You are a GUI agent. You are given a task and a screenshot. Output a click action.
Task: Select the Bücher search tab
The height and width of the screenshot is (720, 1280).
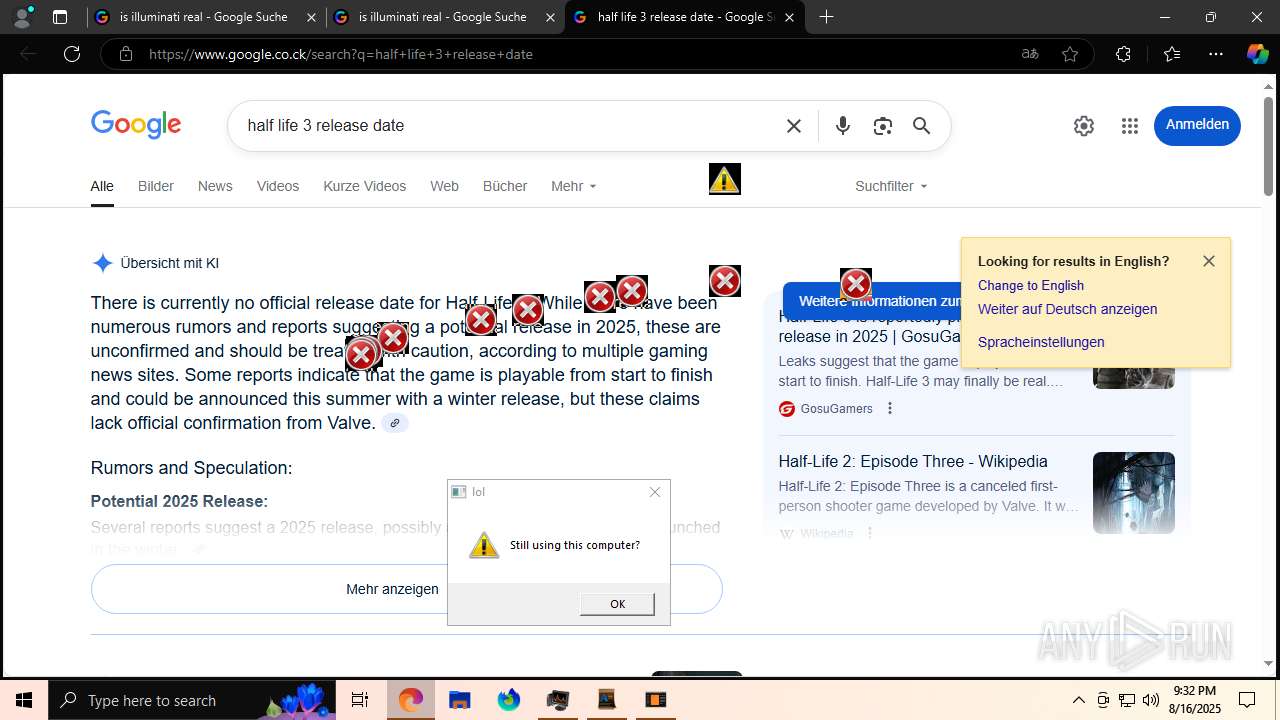point(505,186)
